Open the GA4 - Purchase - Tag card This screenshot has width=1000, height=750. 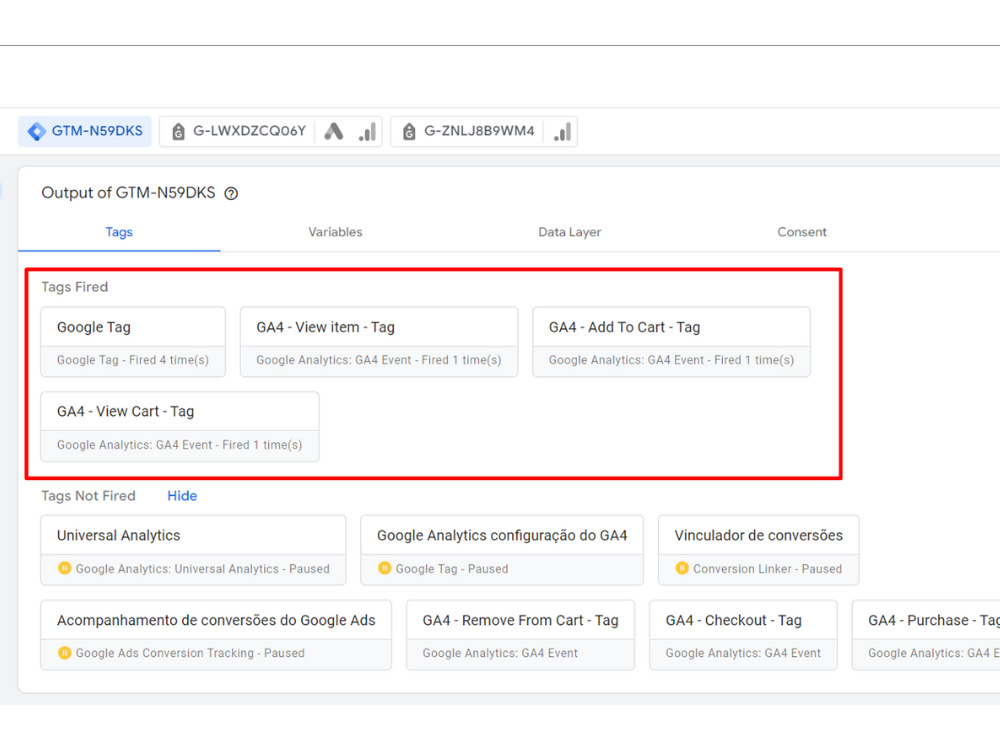pos(926,635)
